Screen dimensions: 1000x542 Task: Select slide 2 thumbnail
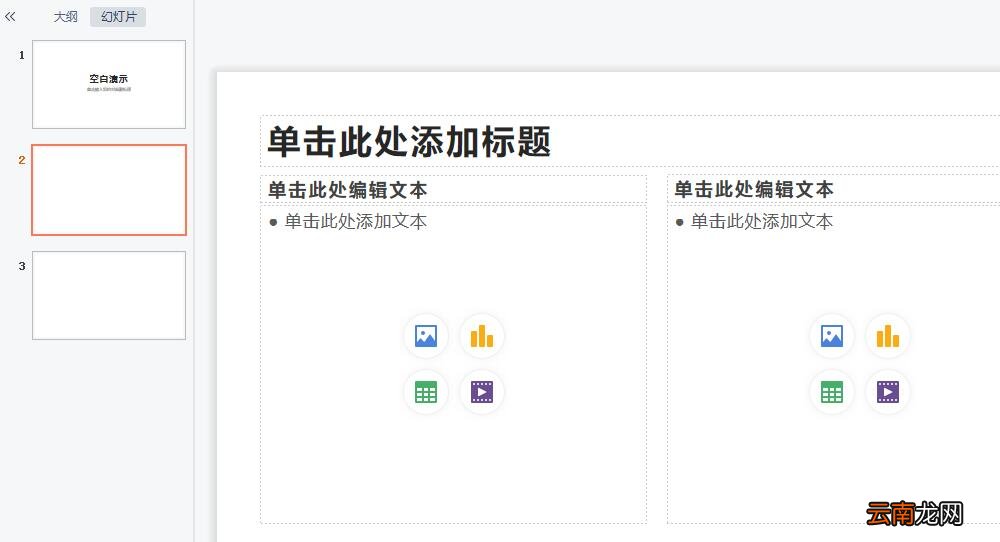(x=109, y=190)
